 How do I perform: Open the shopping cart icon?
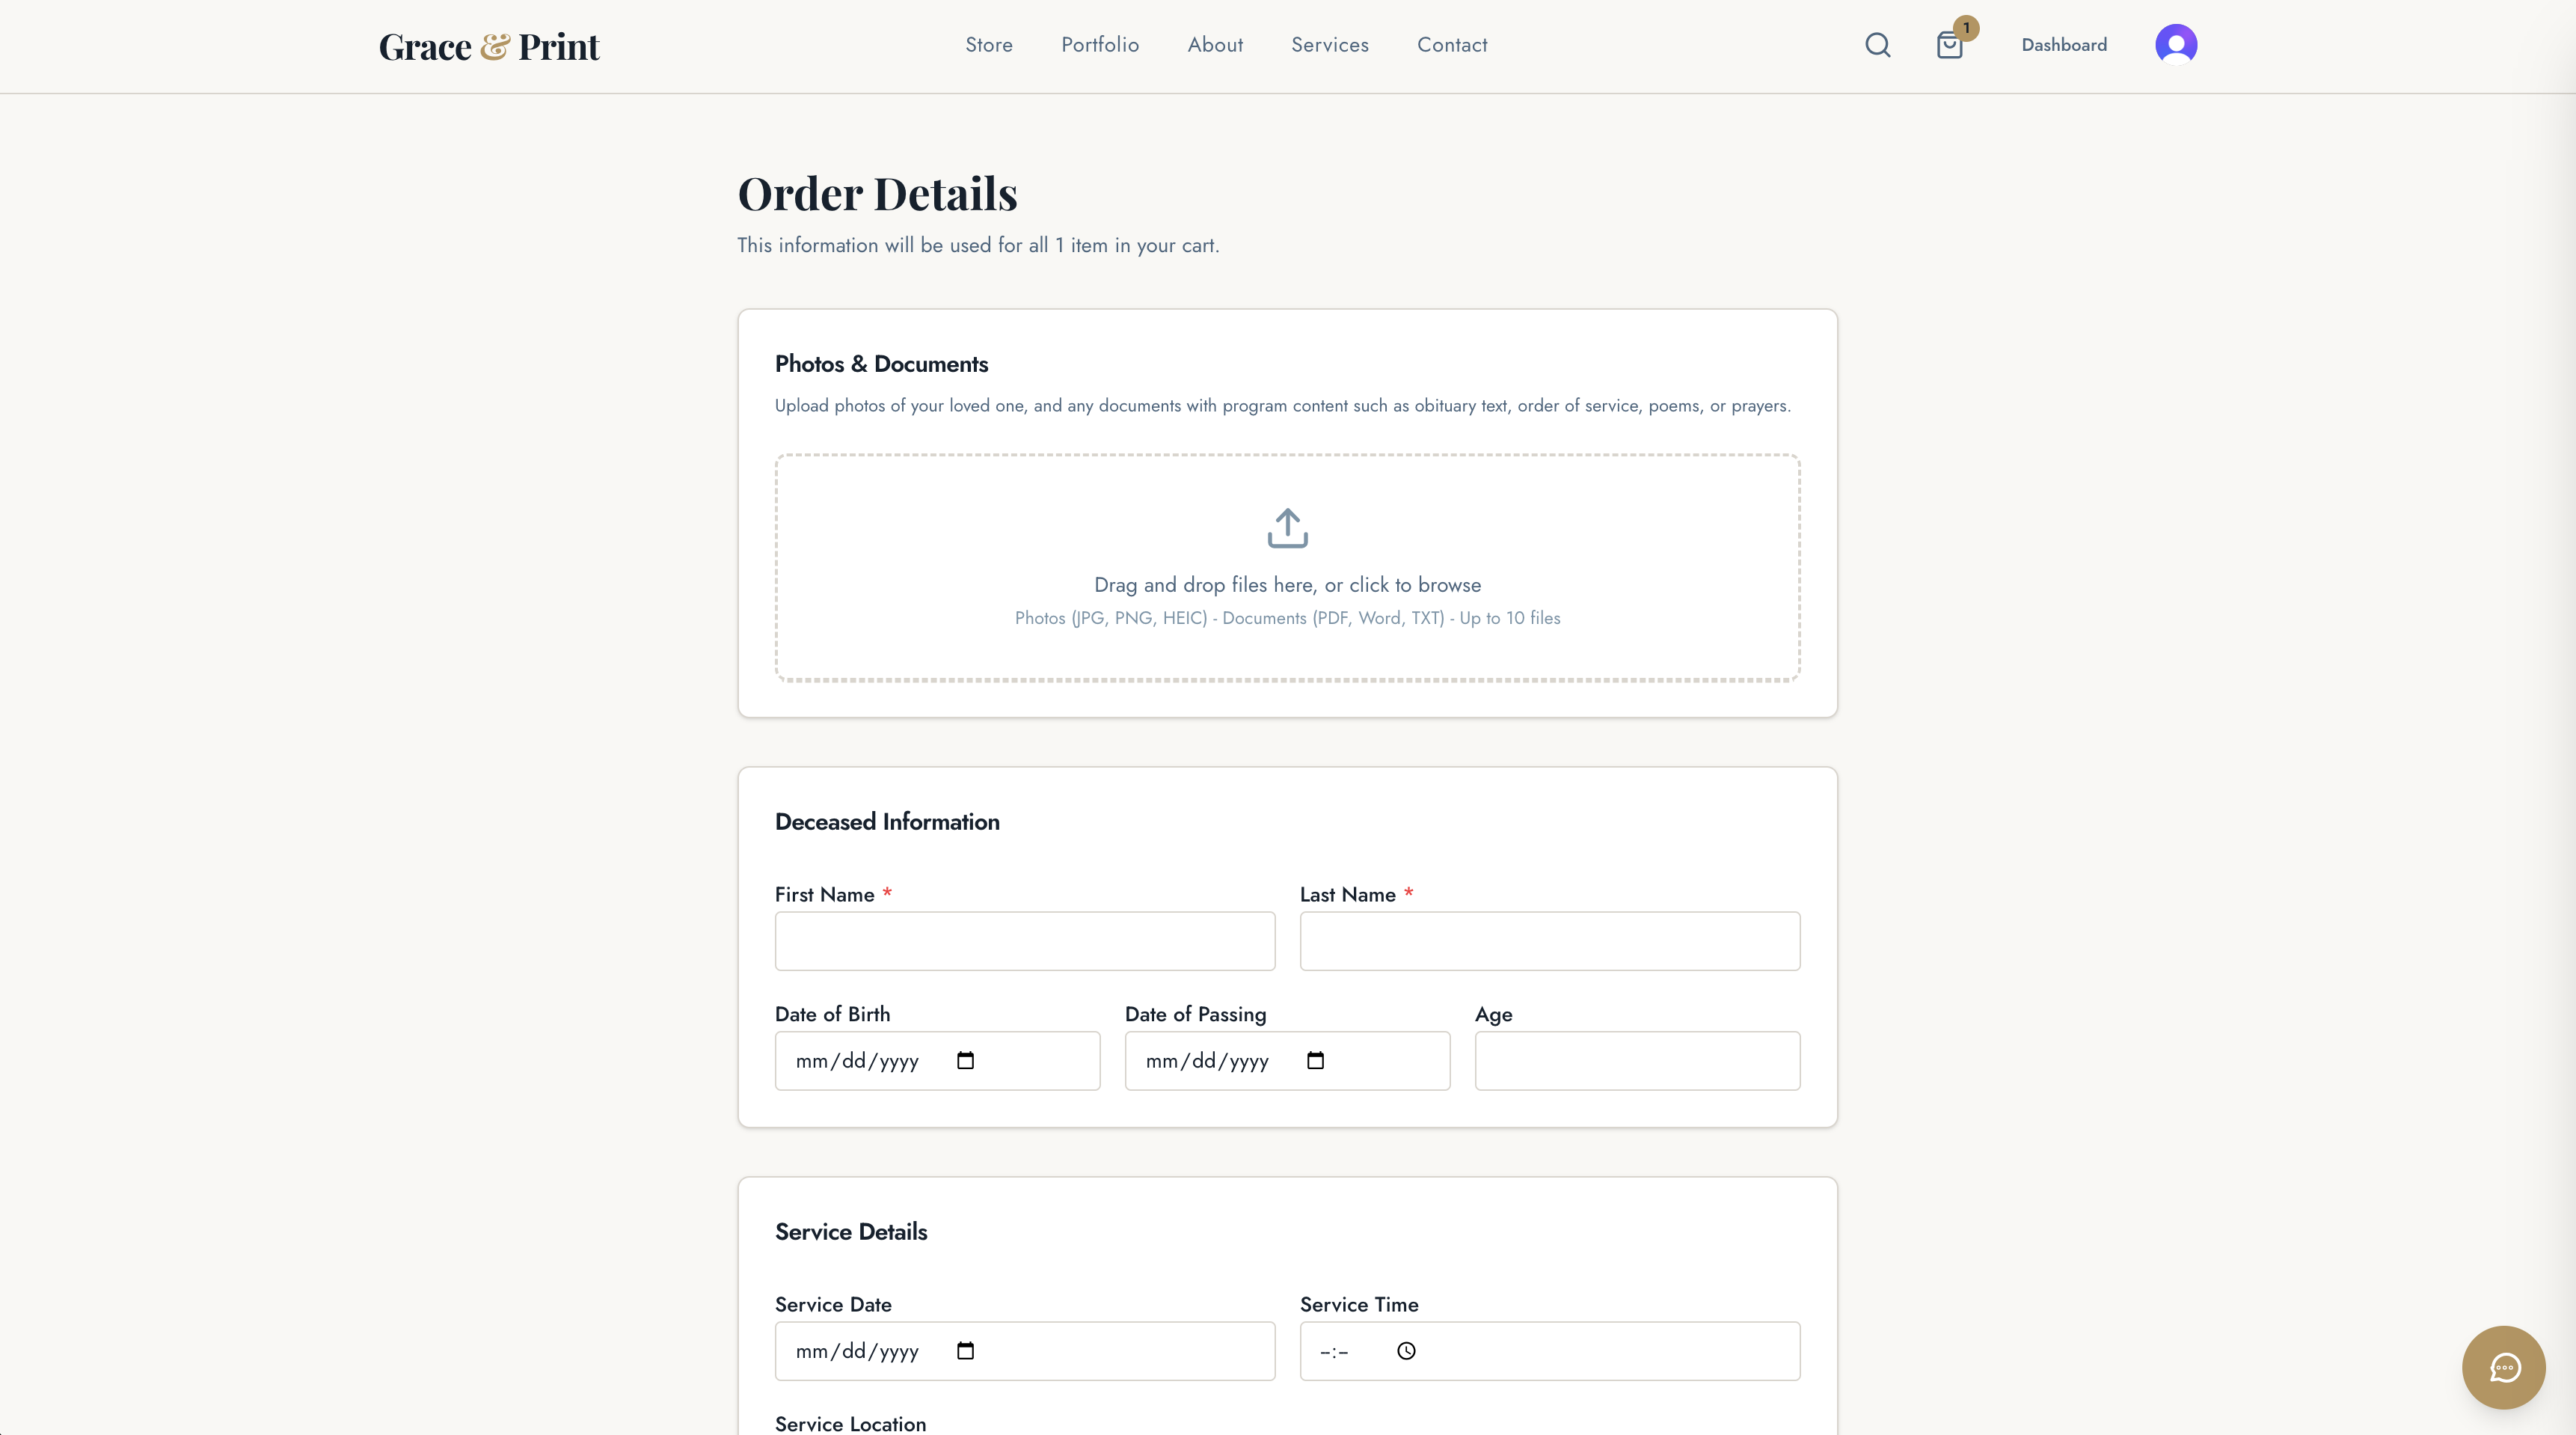coord(1949,45)
